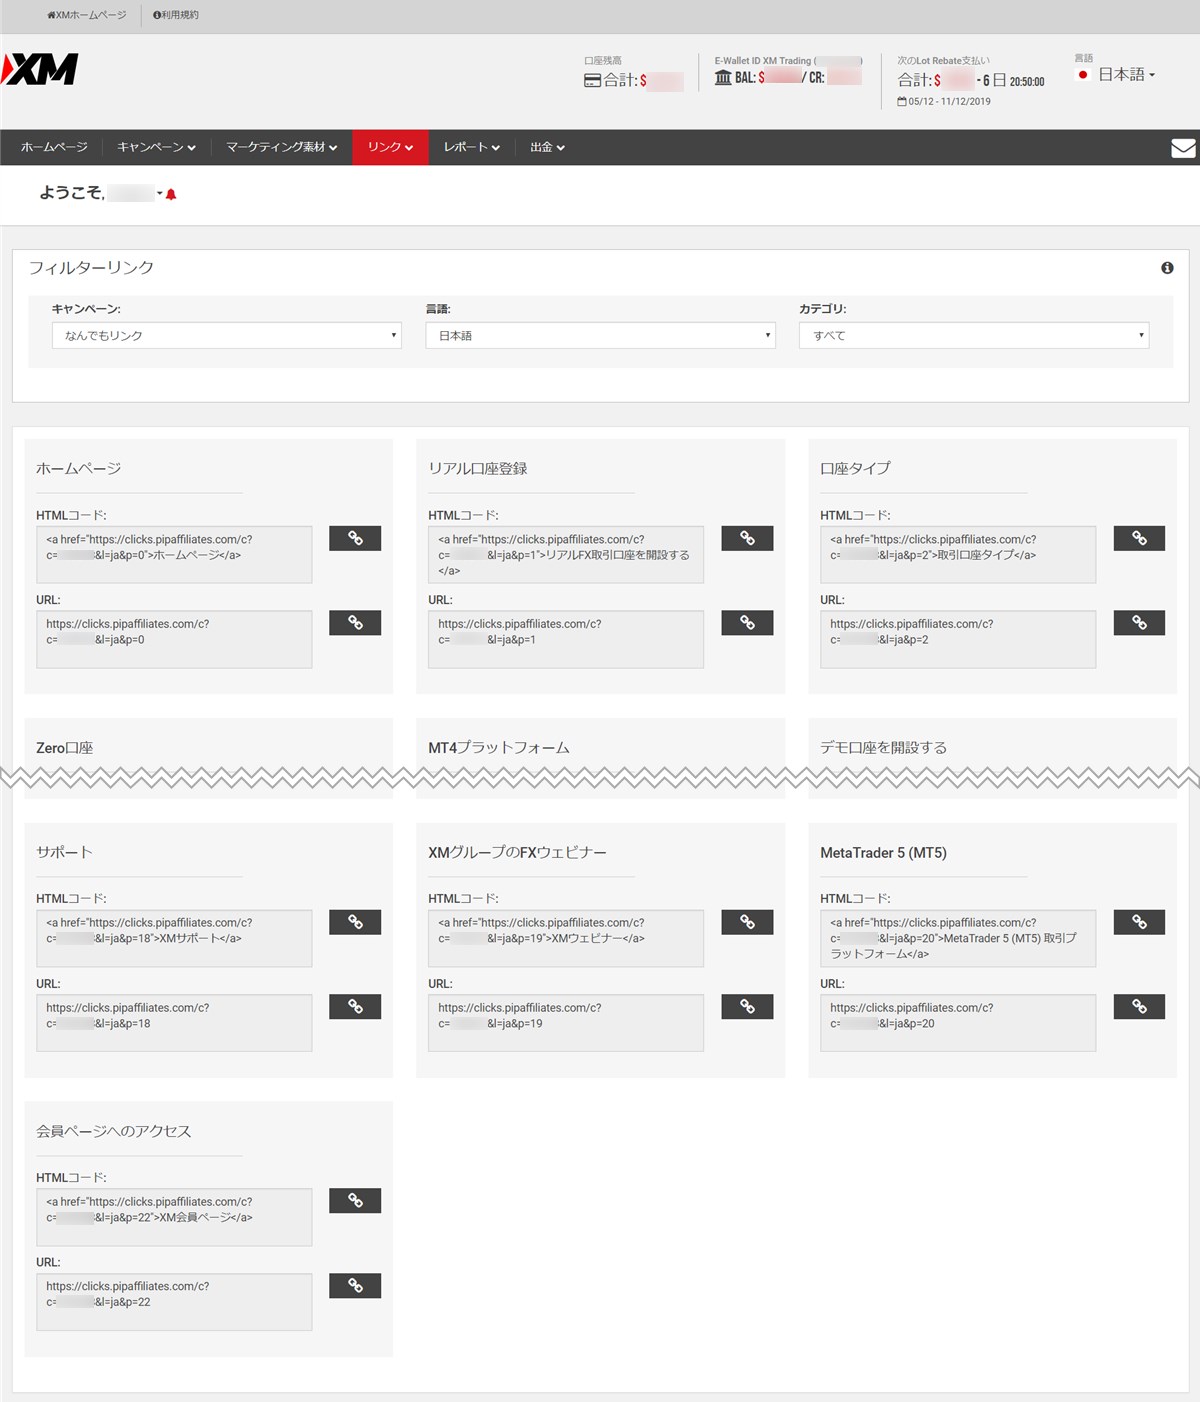
Task: Expand the キャンペーン nav menu
Action: click(156, 147)
